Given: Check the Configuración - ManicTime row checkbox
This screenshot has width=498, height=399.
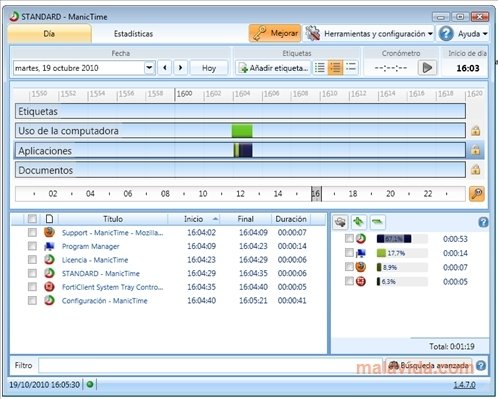Looking at the screenshot, I should [x=32, y=301].
